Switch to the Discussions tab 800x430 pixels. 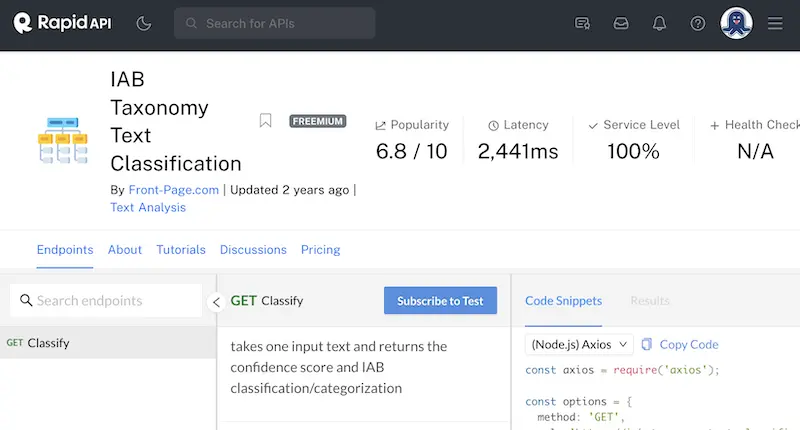coord(253,249)
